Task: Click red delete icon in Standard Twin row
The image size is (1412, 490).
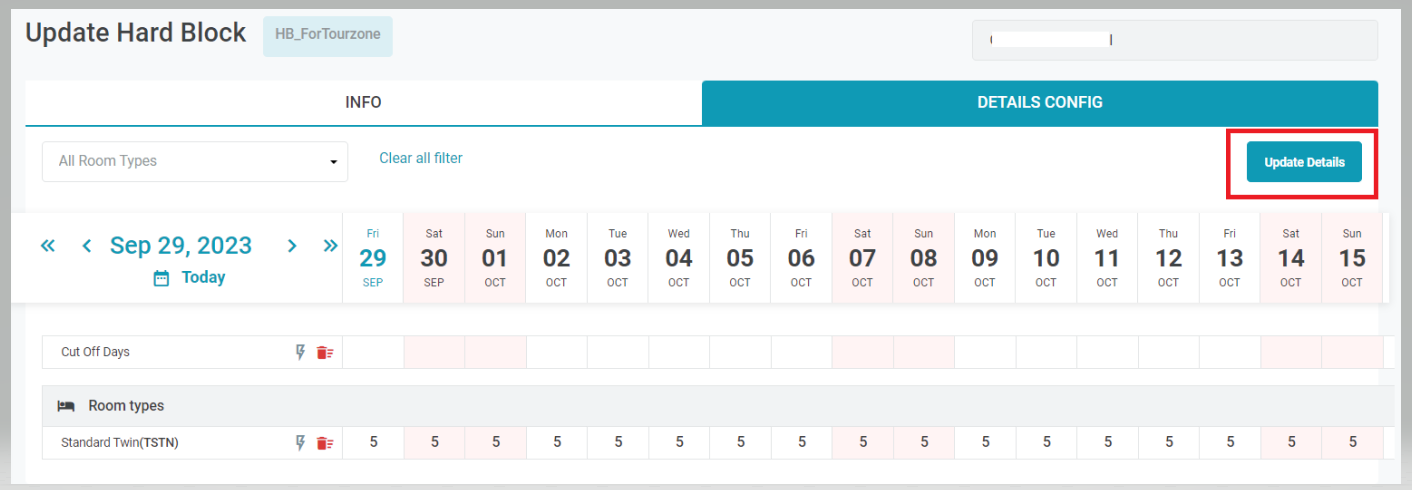Action: [325, 443]
